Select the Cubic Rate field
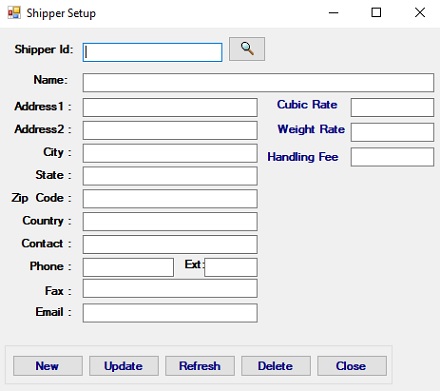 (392, 107)
